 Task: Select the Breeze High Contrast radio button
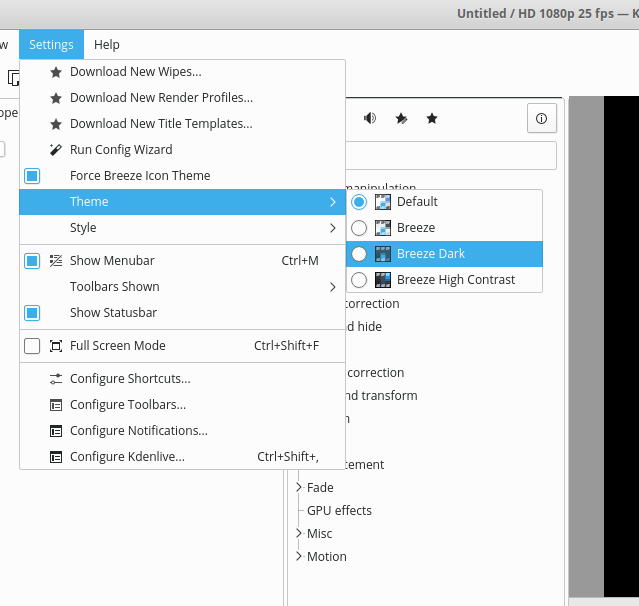359,280
